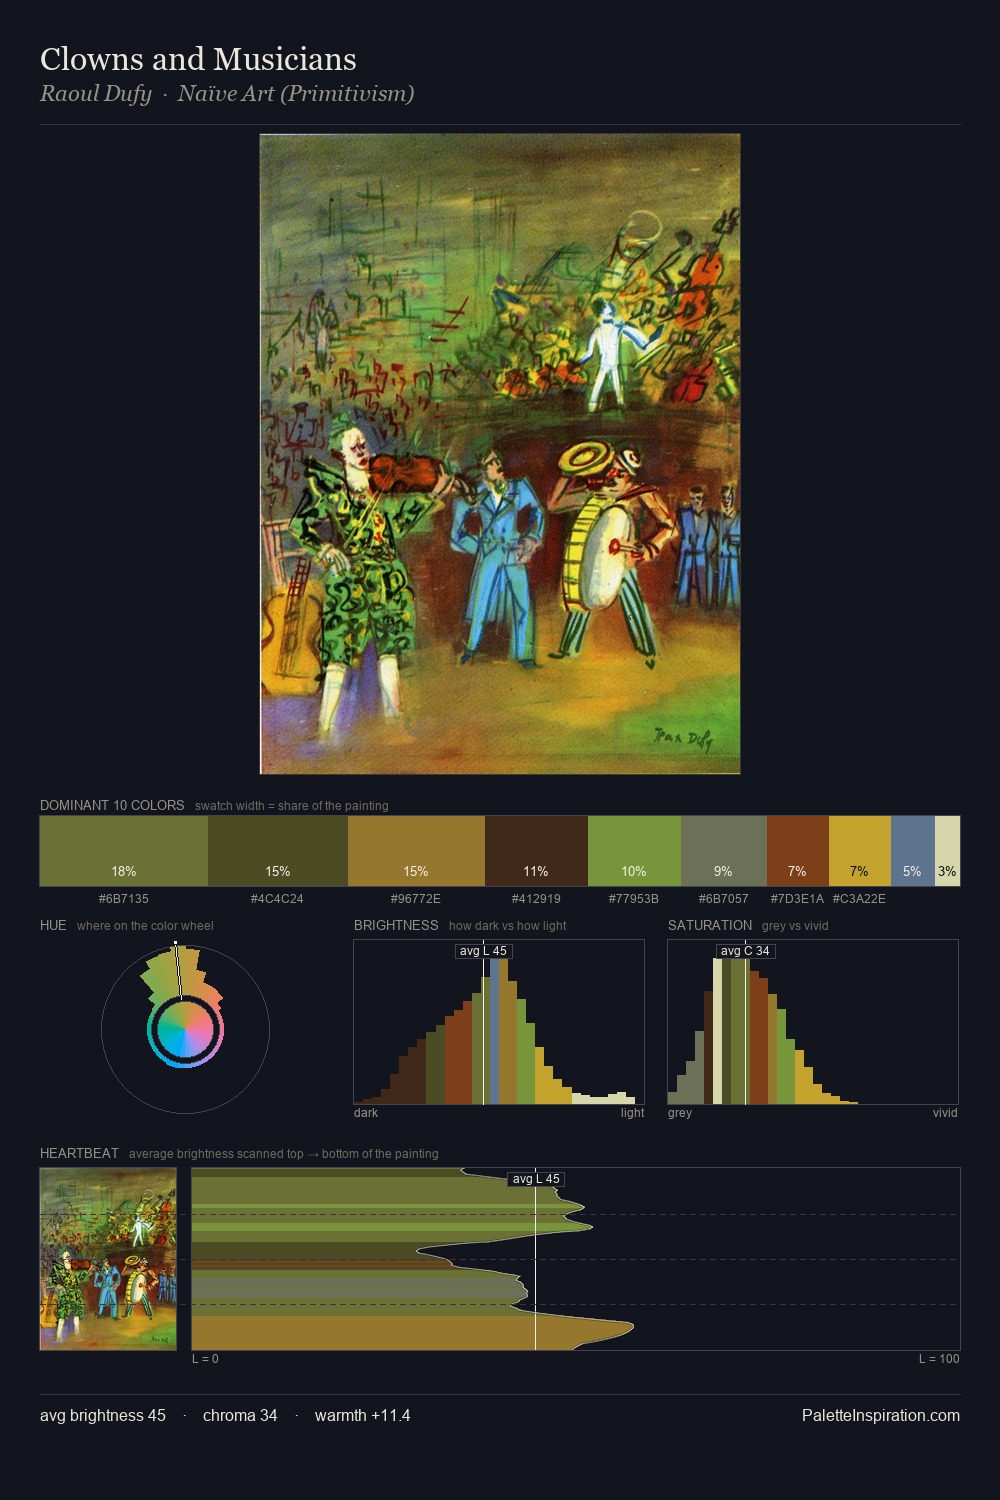Pick the 7% rust brown swatch
The width and height of the screenshot is (1000, 1500).
click(798, 851)
